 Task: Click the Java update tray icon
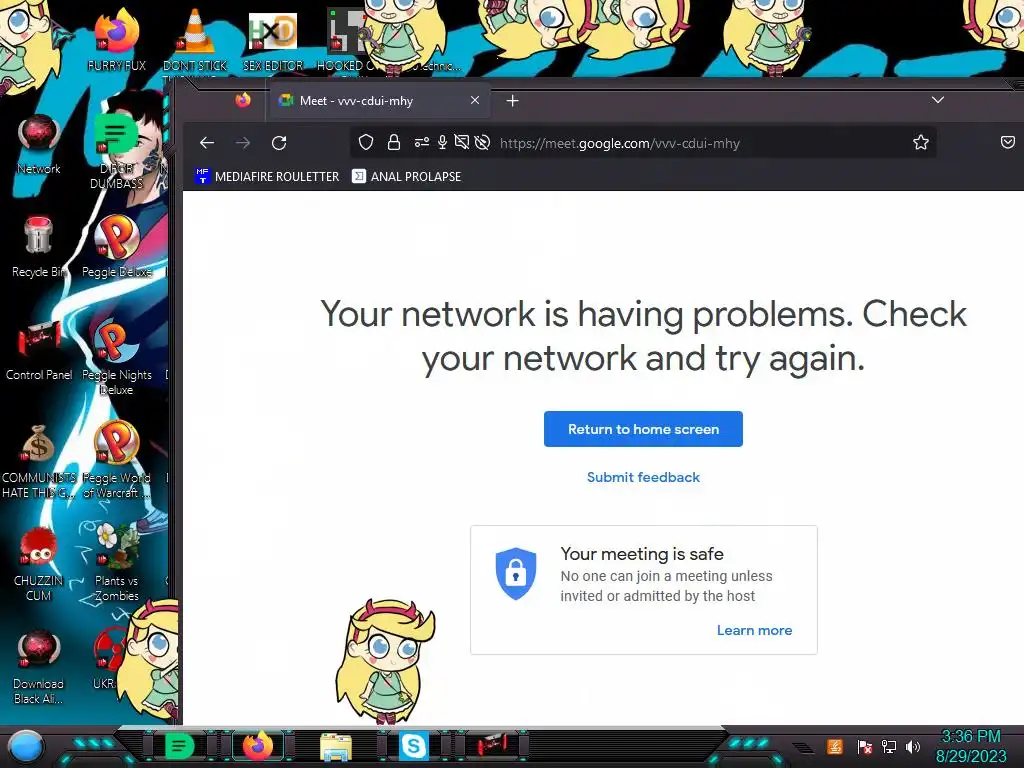click(x=835, y=746)
